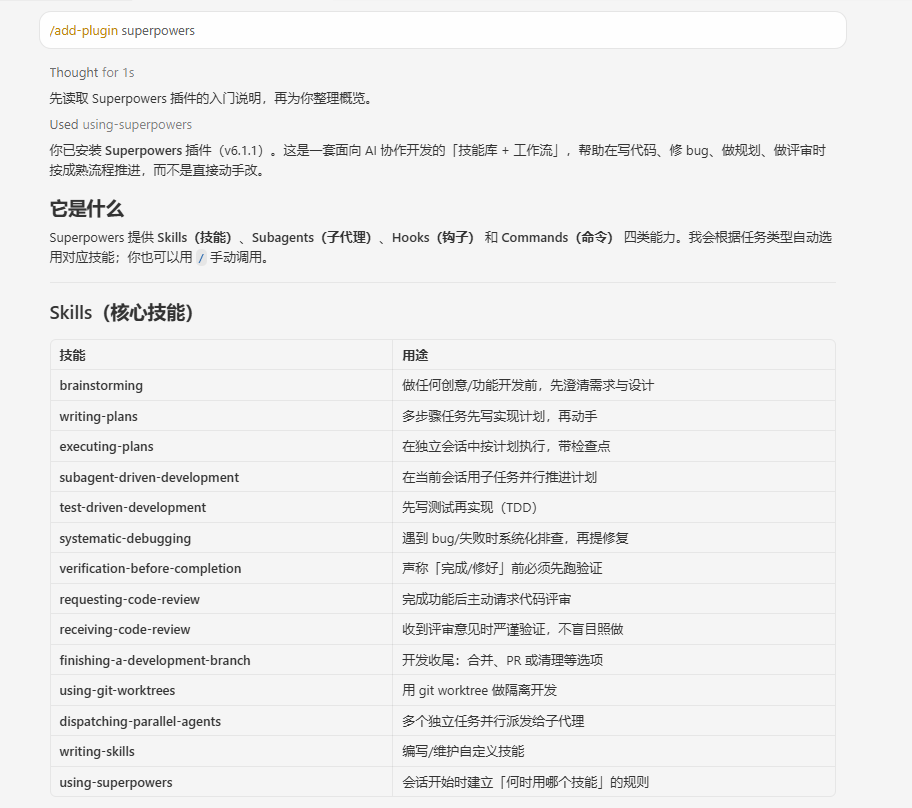Click the bold 'Hooks（钩子）' term

(433, 237)
